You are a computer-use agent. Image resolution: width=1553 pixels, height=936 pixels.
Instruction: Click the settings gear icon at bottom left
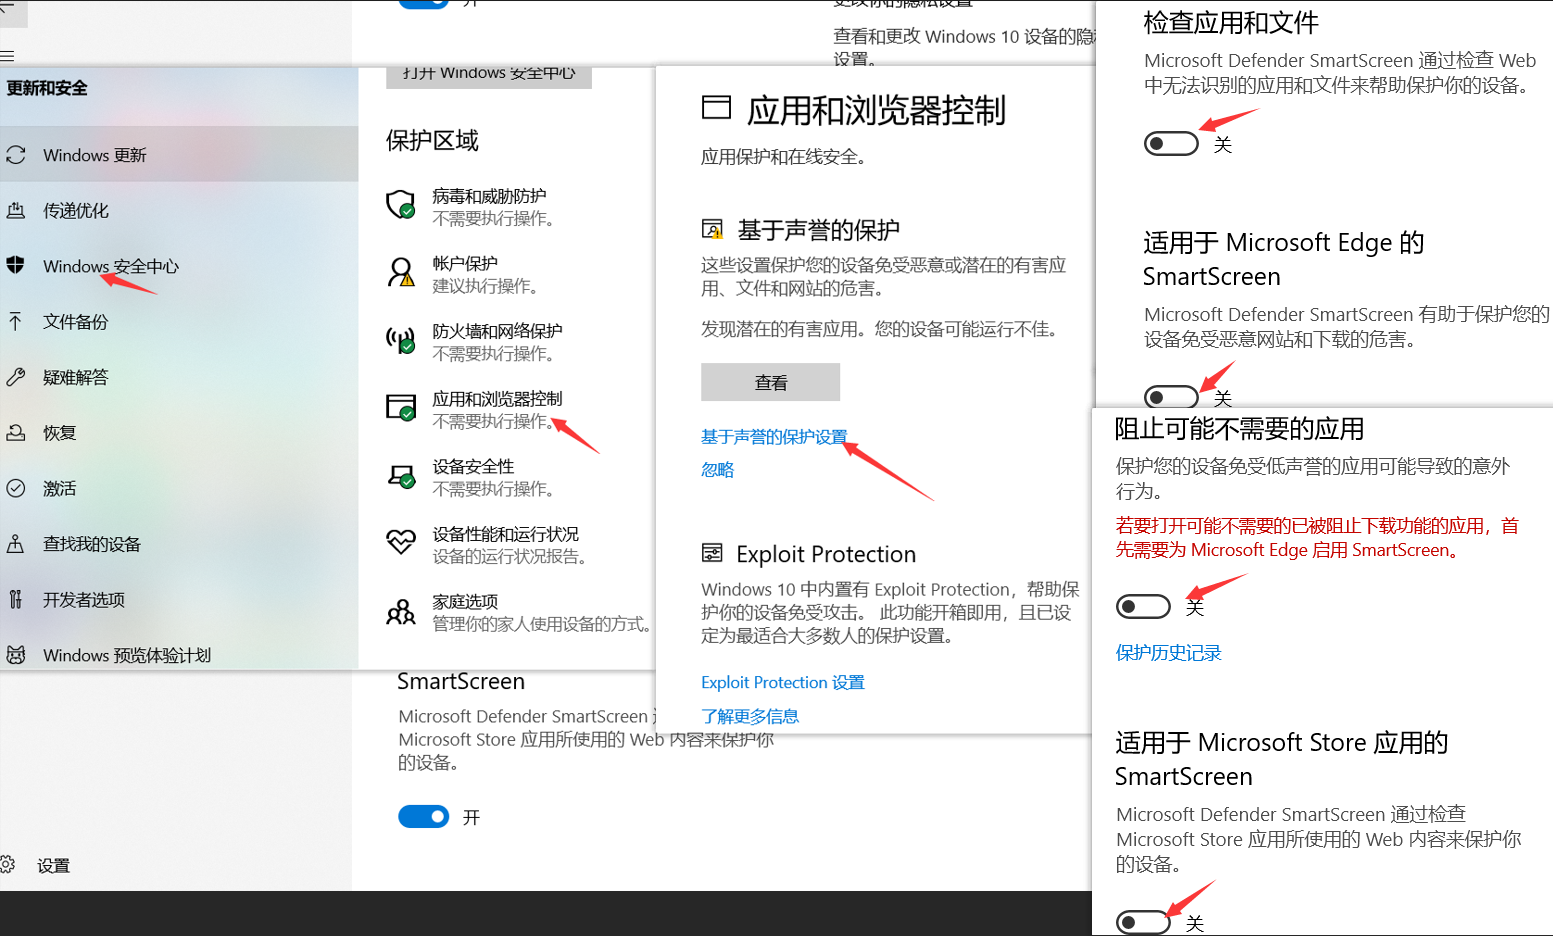[x=9, y=865]
